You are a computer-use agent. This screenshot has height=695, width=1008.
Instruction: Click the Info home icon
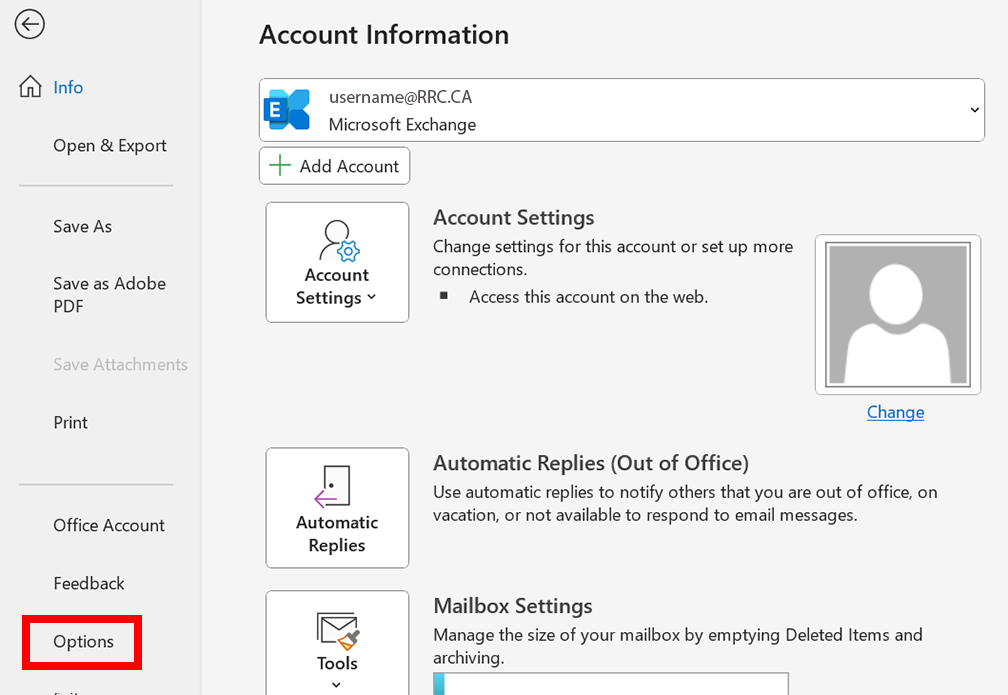pyautogui.click(x=31, y=87)
